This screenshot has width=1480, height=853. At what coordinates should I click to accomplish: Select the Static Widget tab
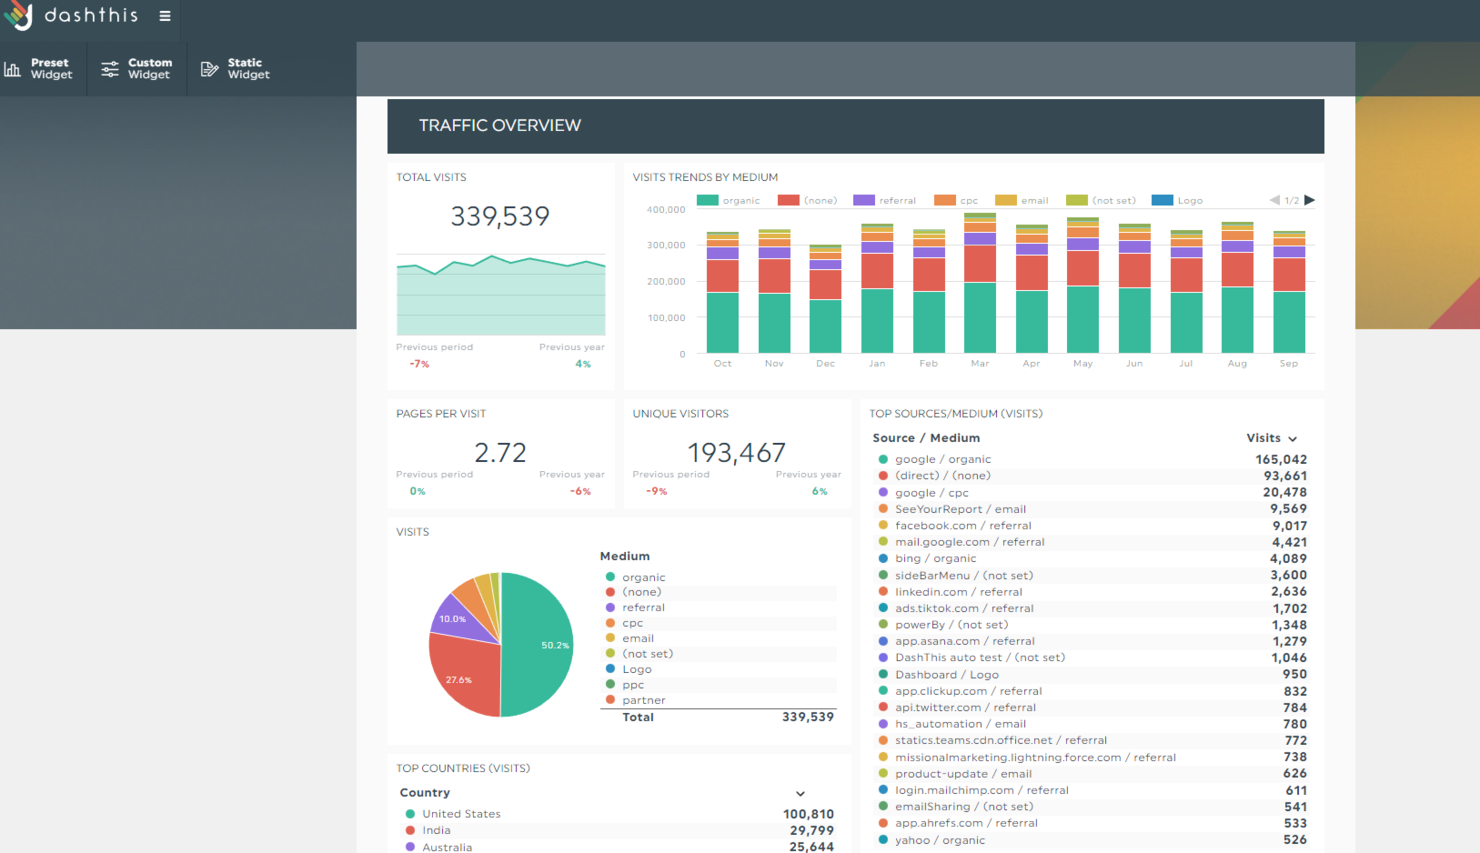coord(236,69)
